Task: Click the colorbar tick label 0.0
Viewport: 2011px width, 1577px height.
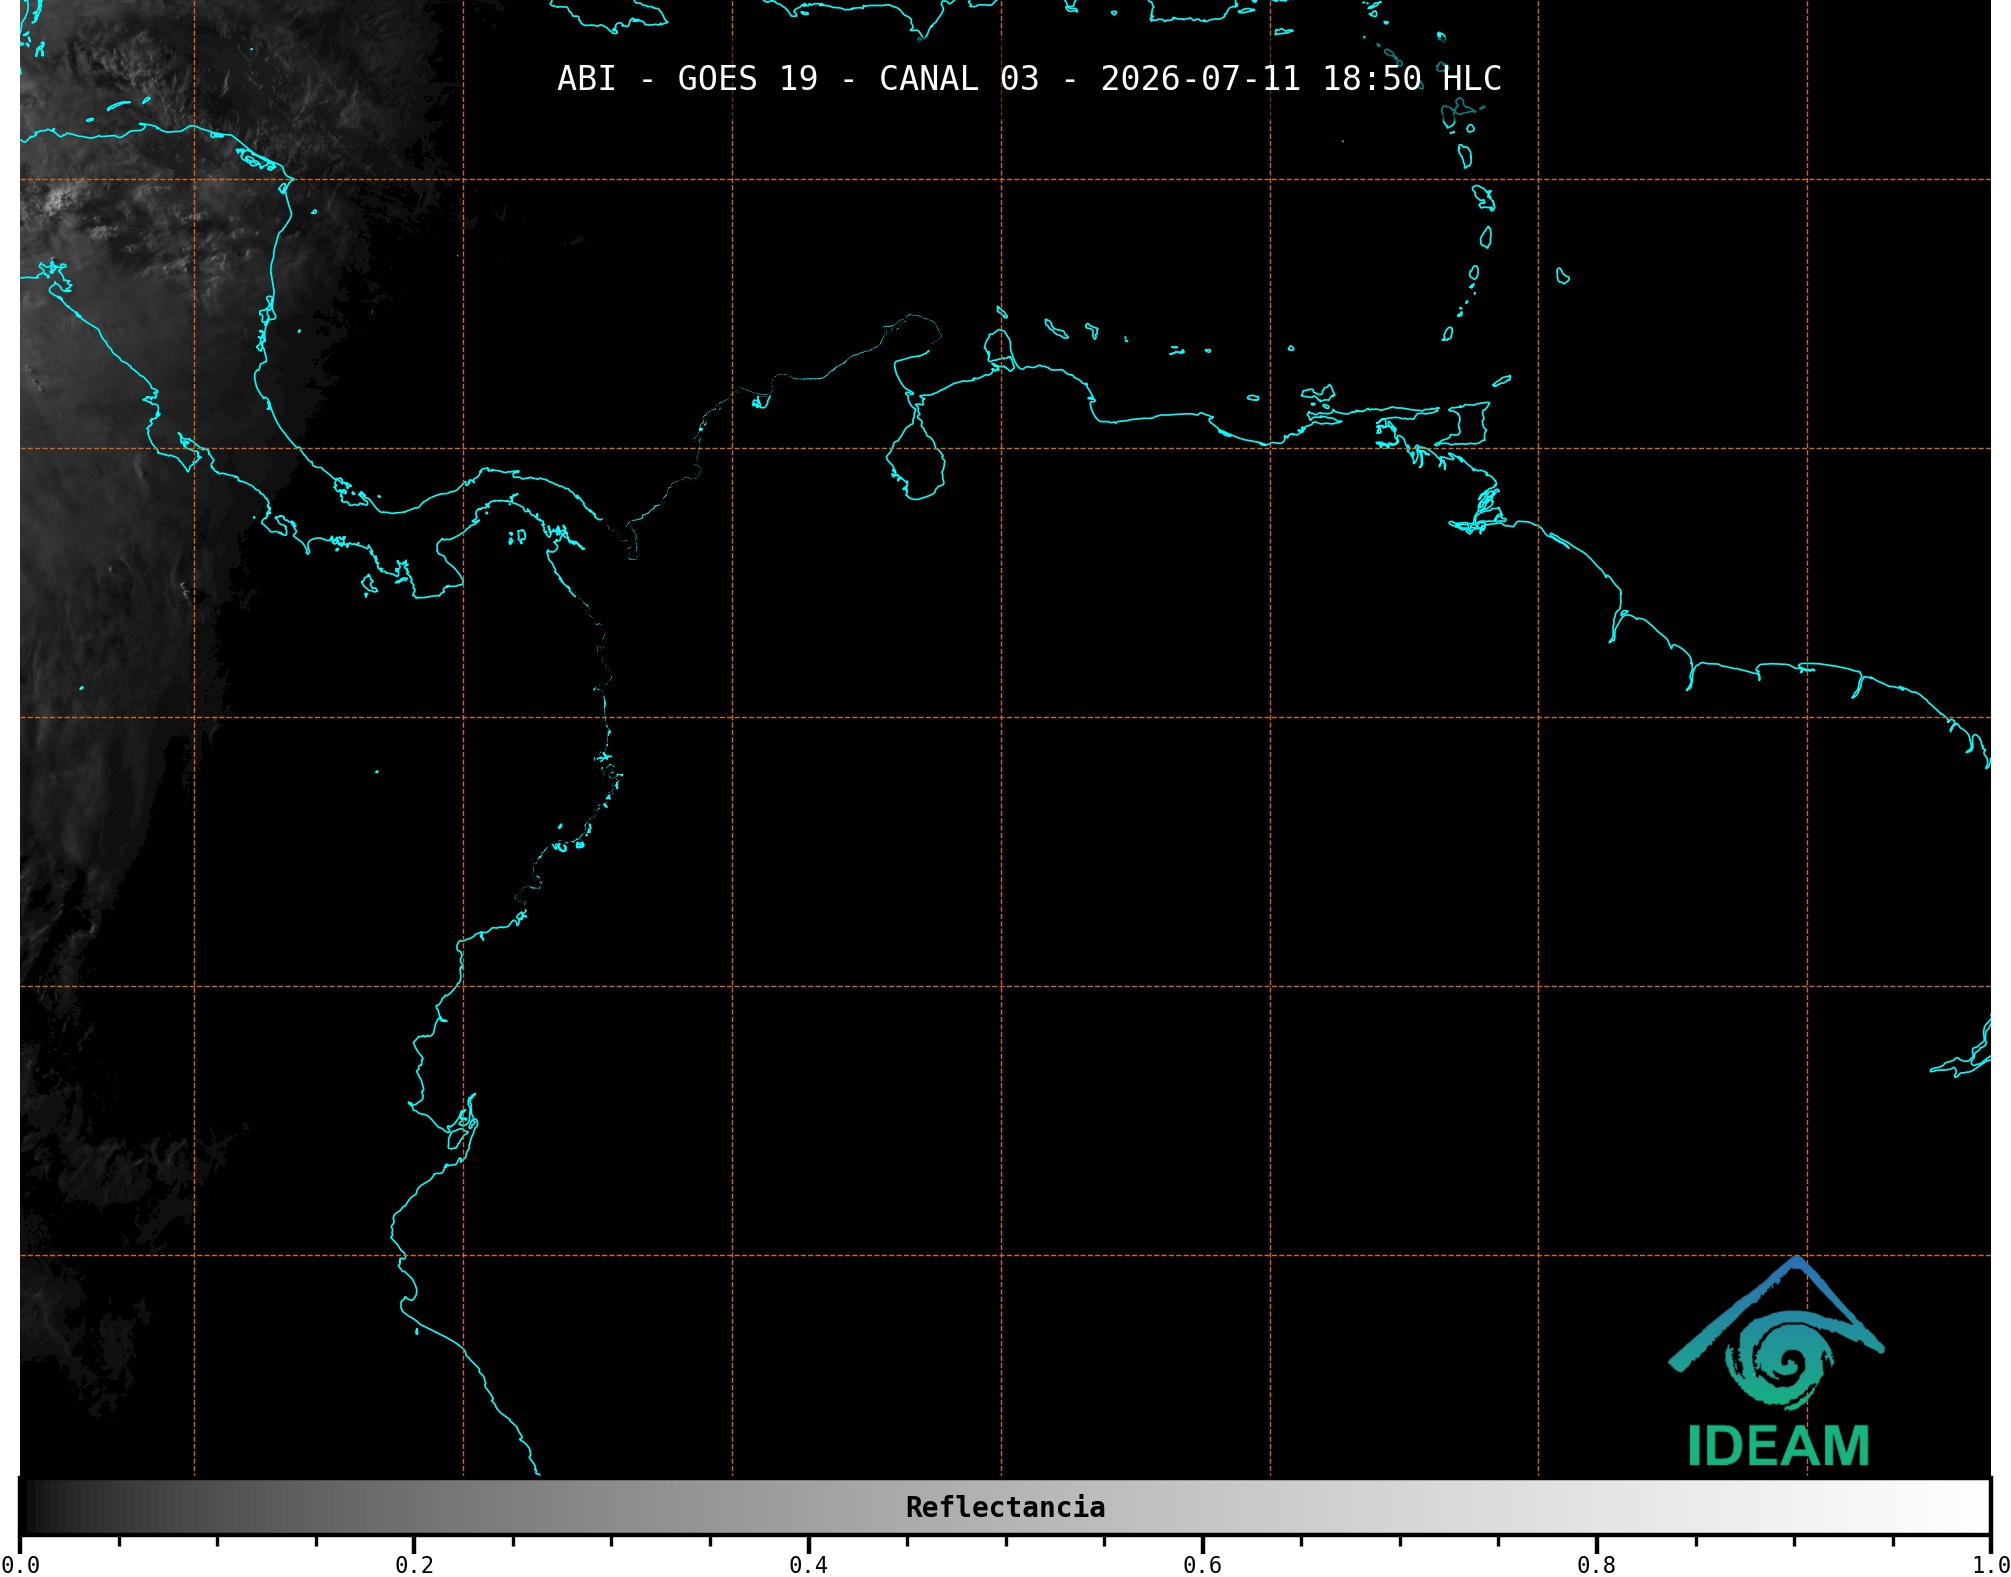Action: coord(20,1564)
